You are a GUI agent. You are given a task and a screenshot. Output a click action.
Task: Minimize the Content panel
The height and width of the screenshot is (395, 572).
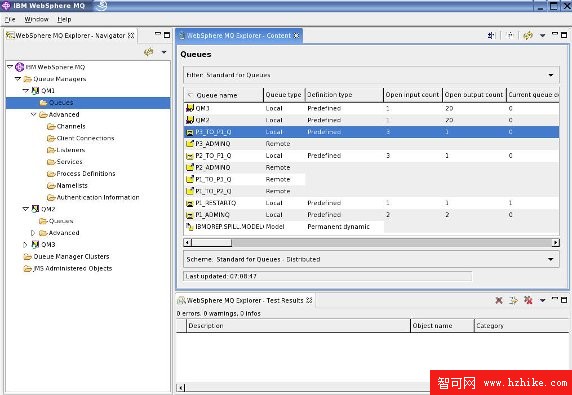pyautogui.click(x=555, y=34)
